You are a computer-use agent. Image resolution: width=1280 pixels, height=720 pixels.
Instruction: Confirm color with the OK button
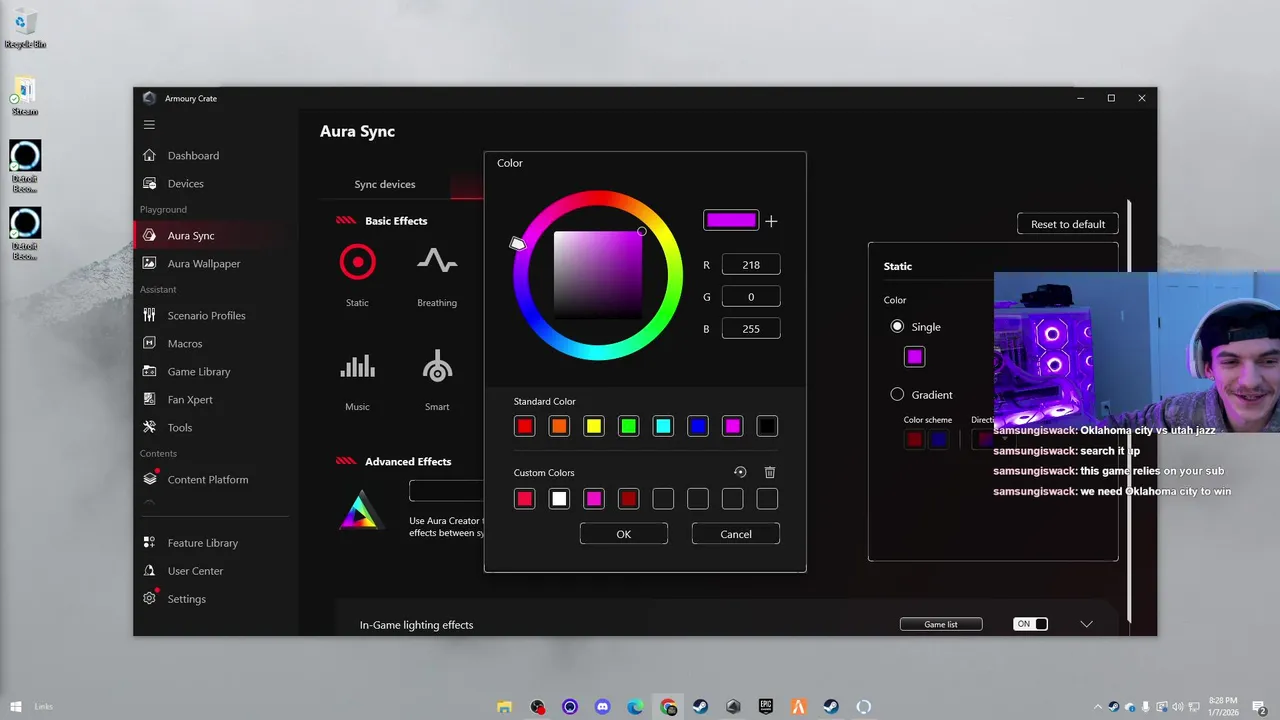click(x=624, y=534)
